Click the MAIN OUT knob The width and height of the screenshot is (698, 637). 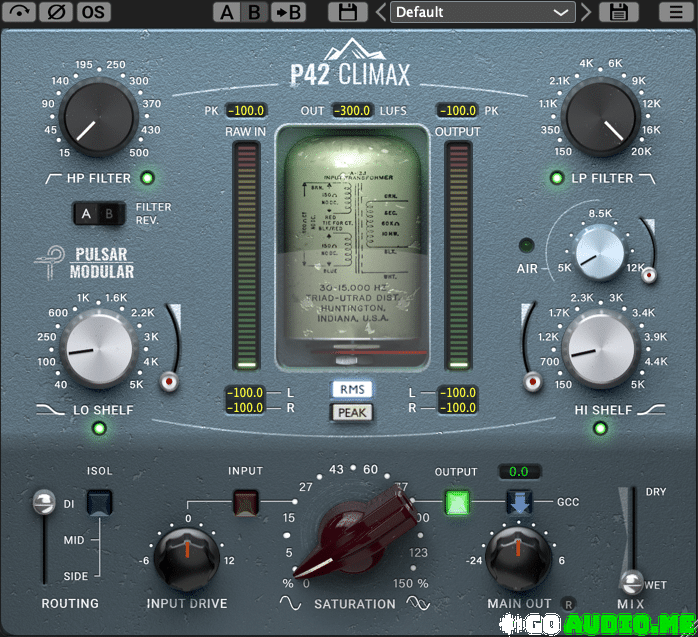tap(518, 559)
